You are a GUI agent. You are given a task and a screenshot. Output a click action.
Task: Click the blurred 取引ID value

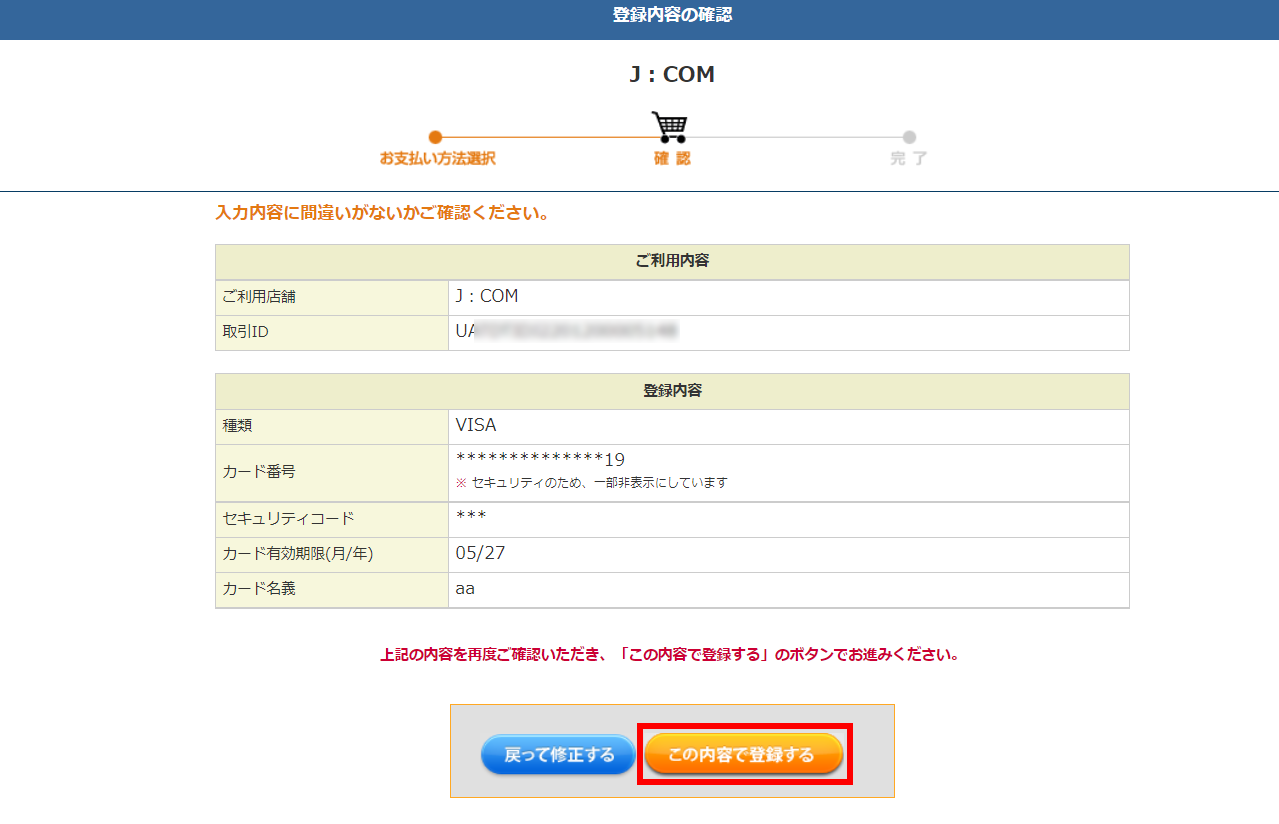tap(567, 331)
